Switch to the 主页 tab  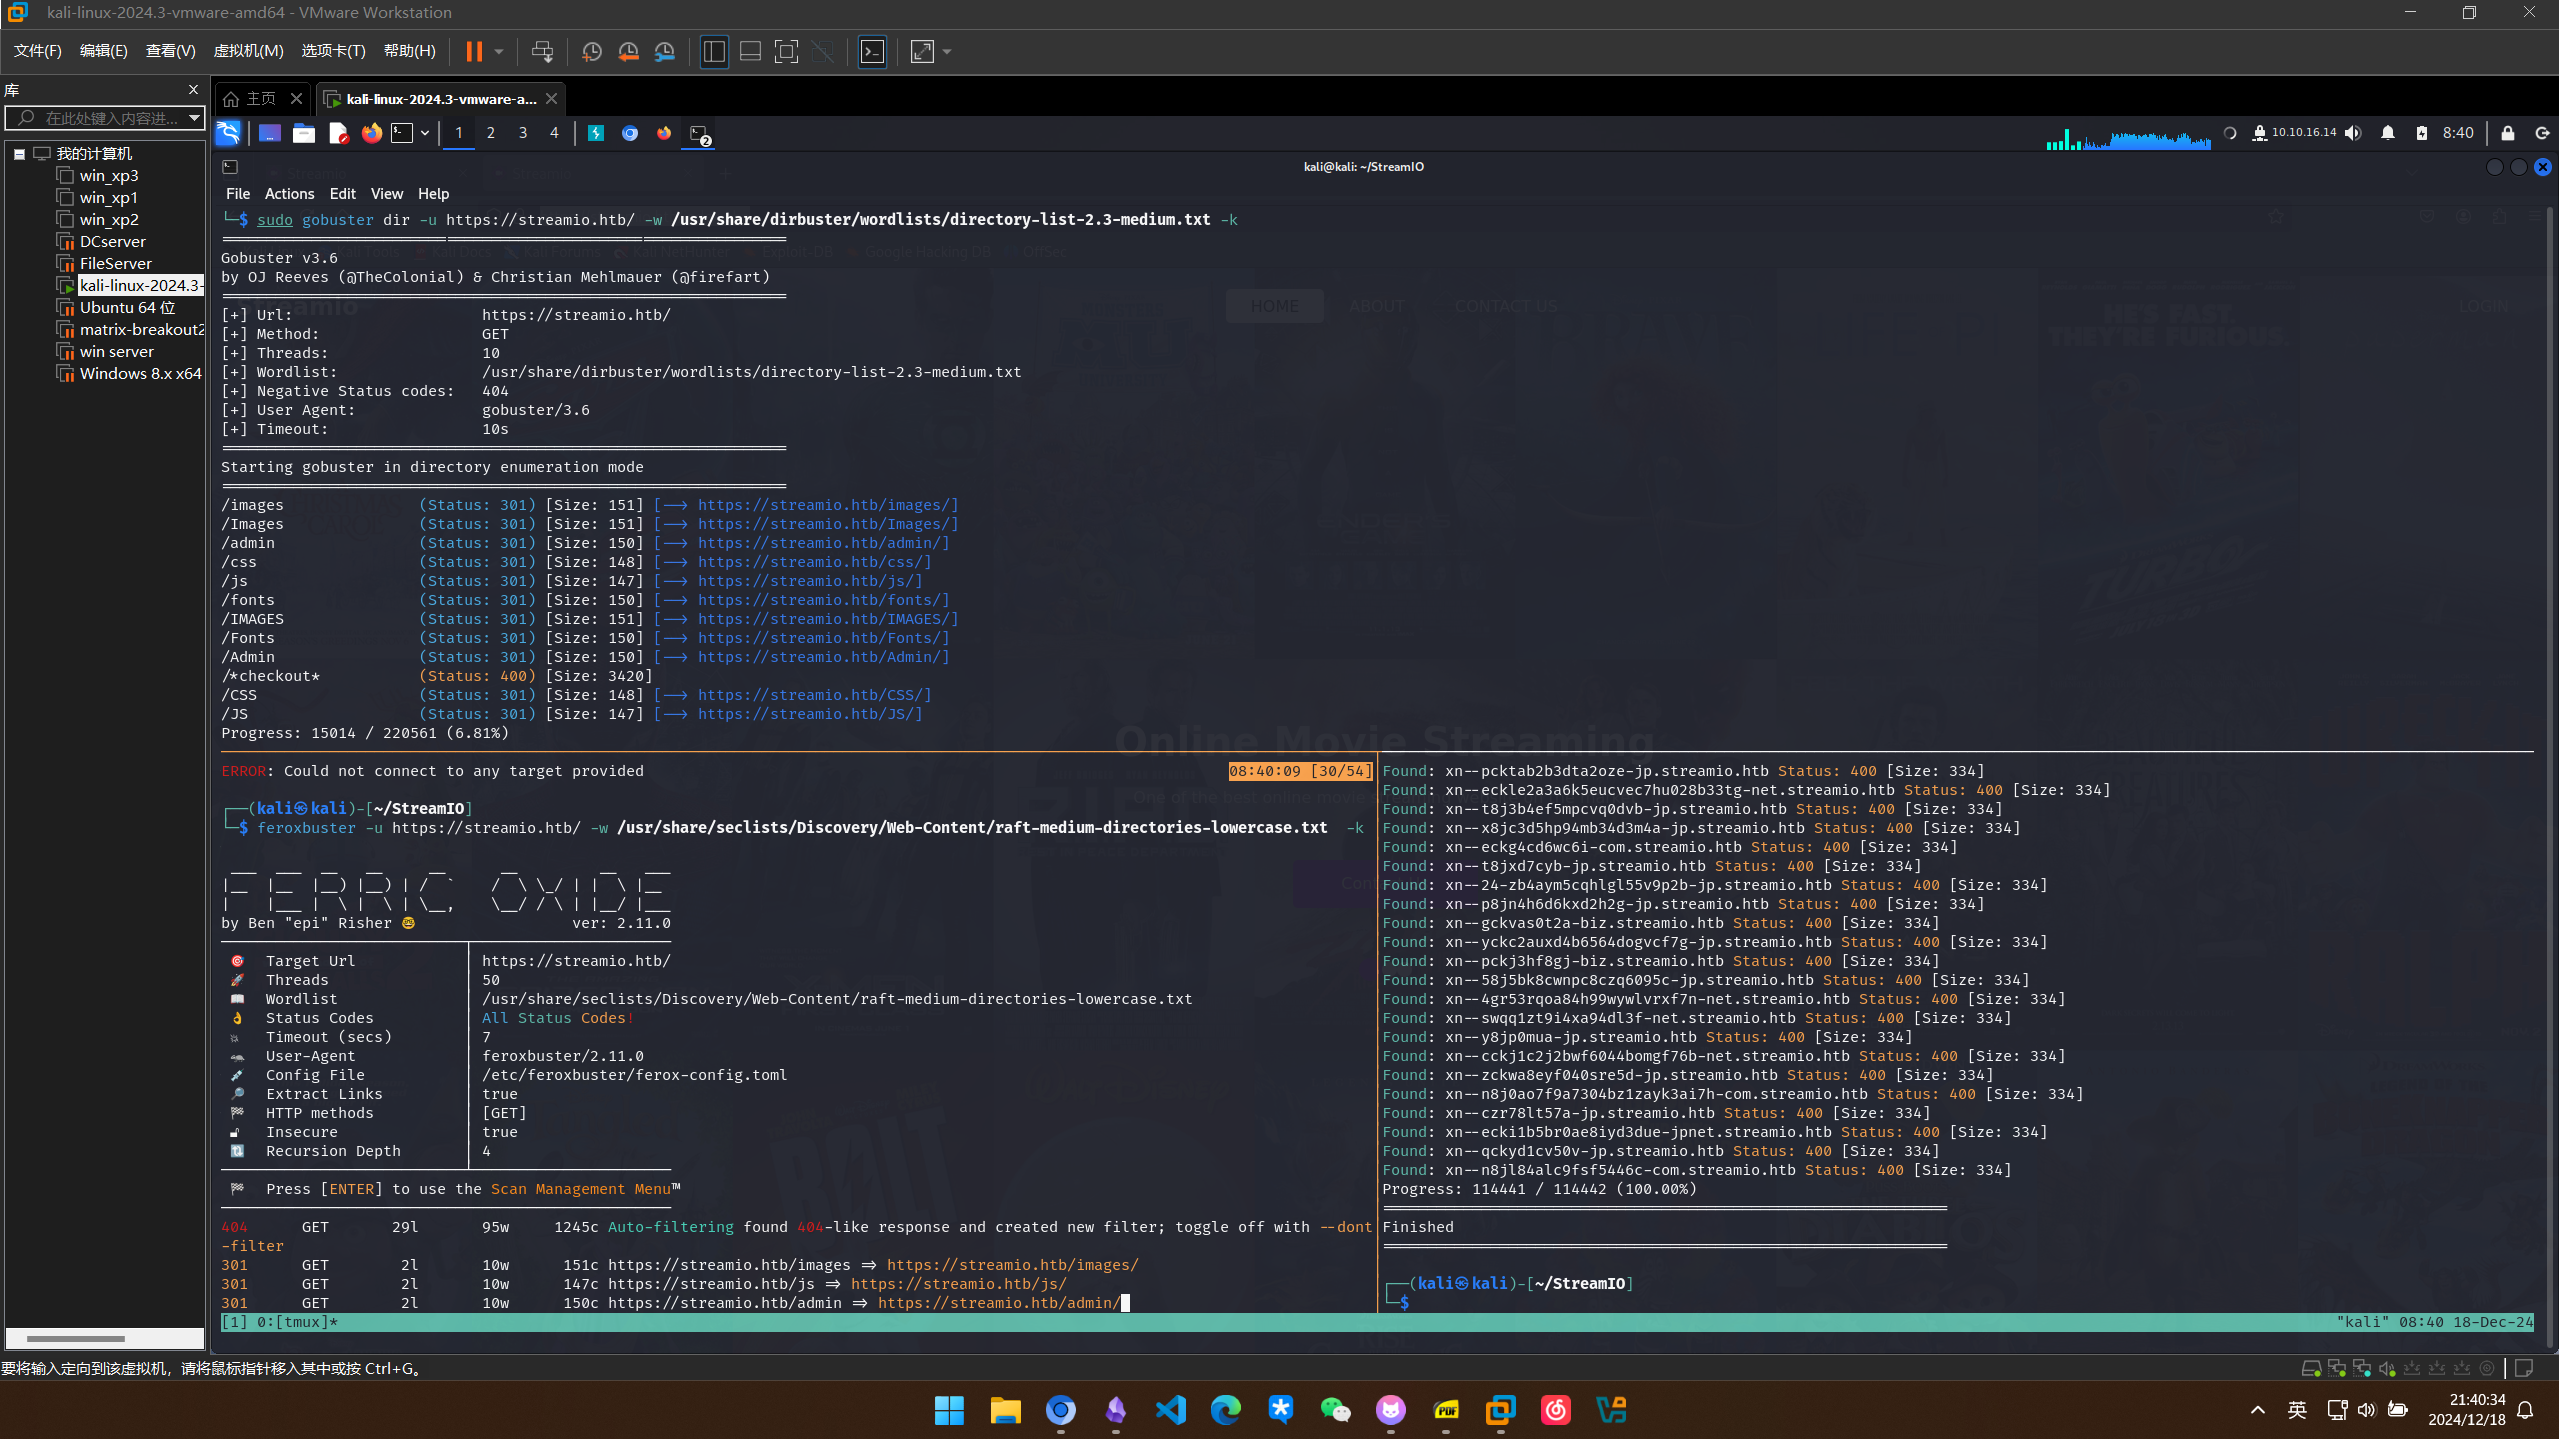(261, 98)
